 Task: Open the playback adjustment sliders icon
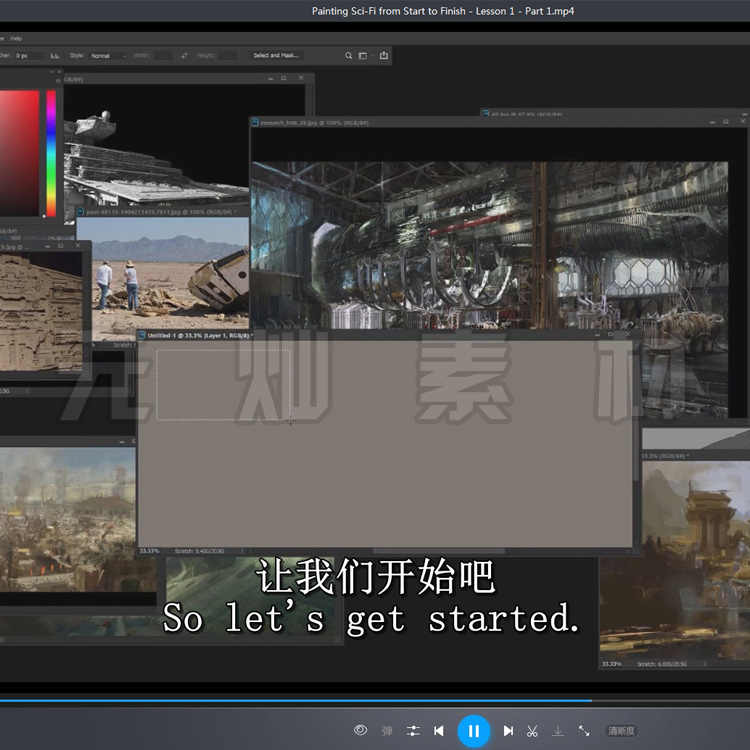[x=413, y=731]
